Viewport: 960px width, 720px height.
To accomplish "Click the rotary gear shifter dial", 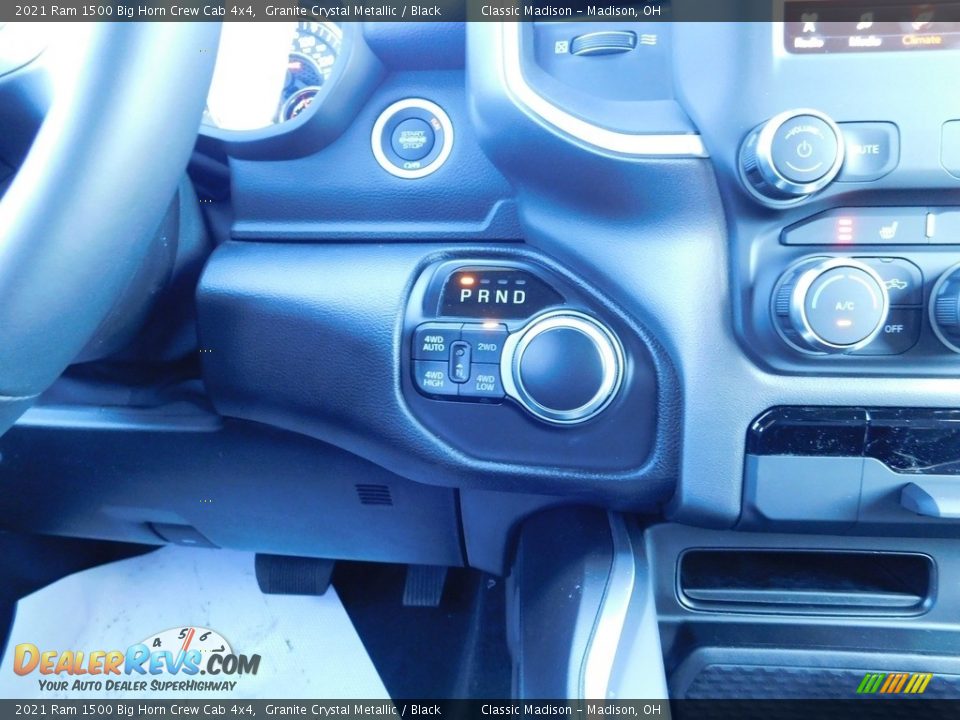I will 562,367.
